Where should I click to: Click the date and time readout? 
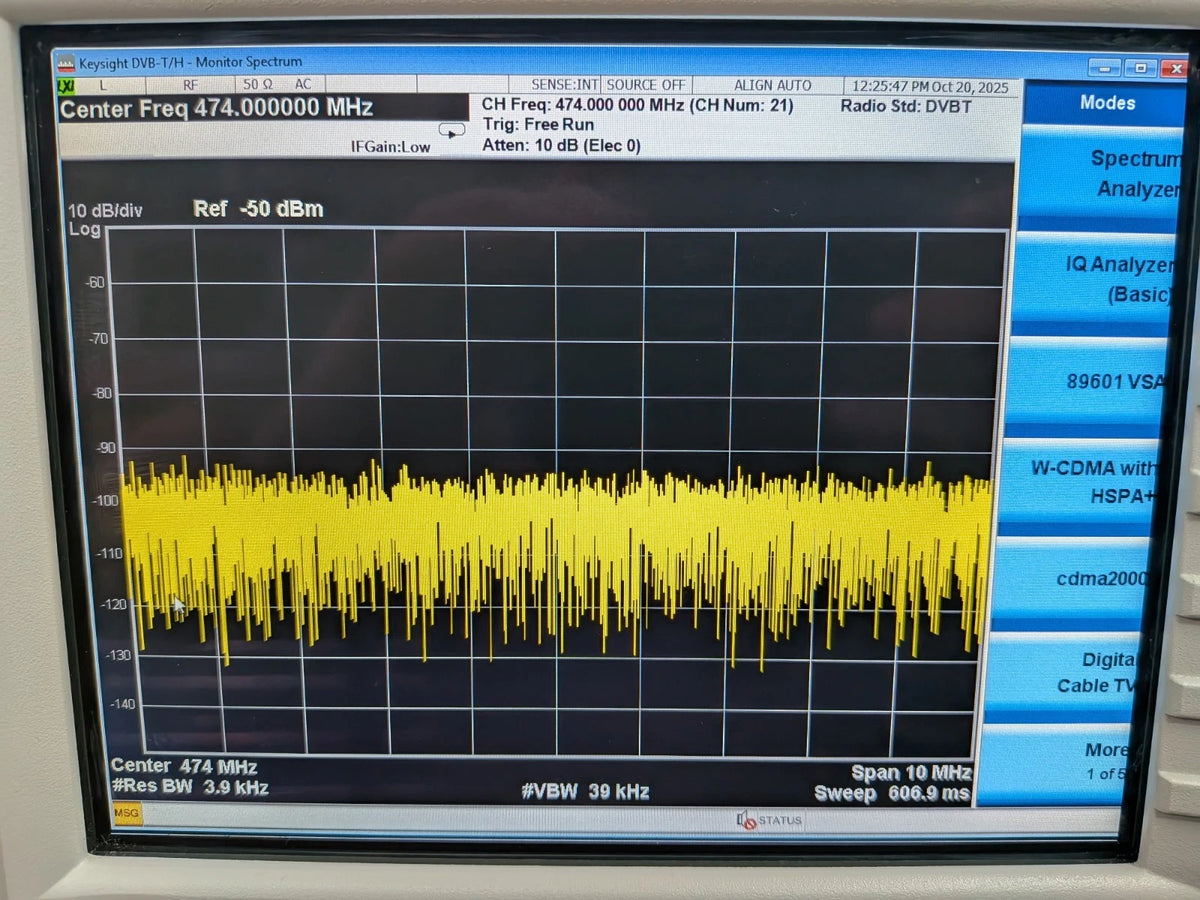(931, 87)
